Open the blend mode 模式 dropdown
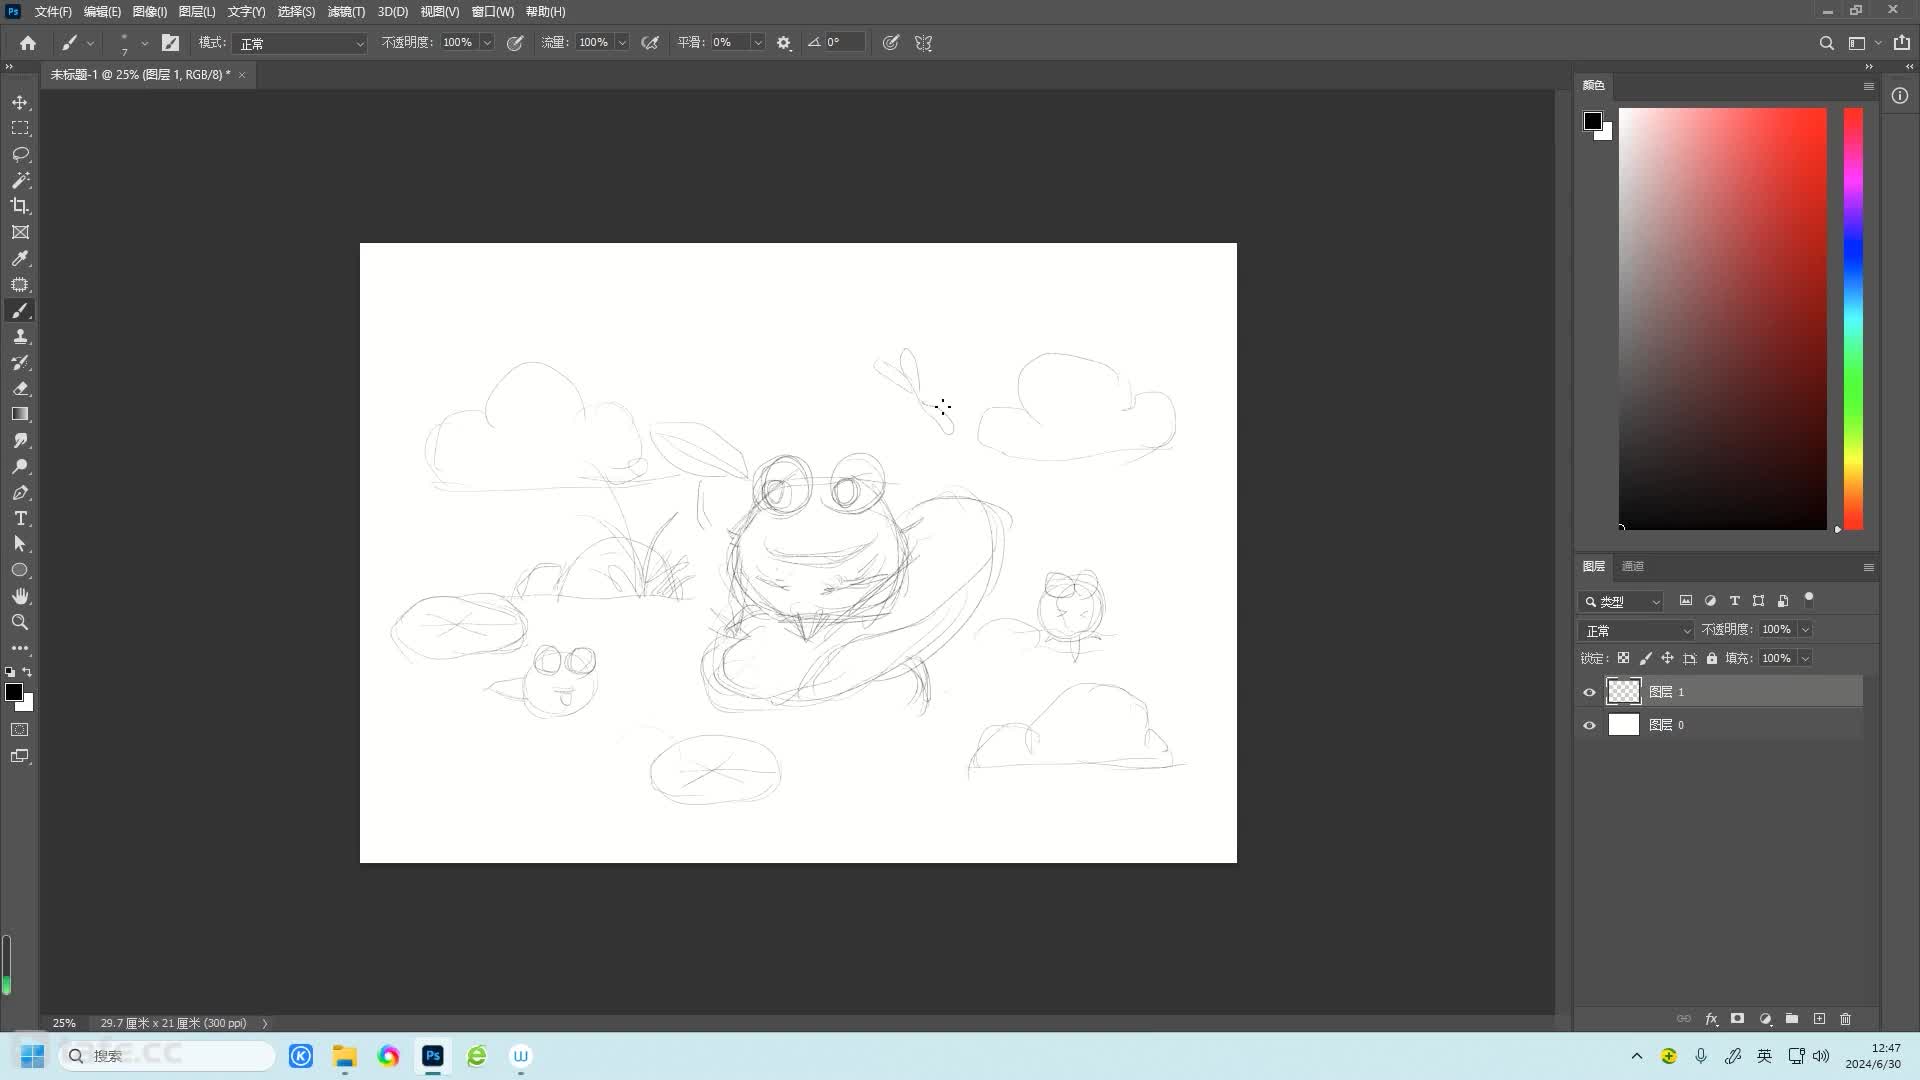The height and width of the screenshot is (1080, 1920). pos(301,43)
